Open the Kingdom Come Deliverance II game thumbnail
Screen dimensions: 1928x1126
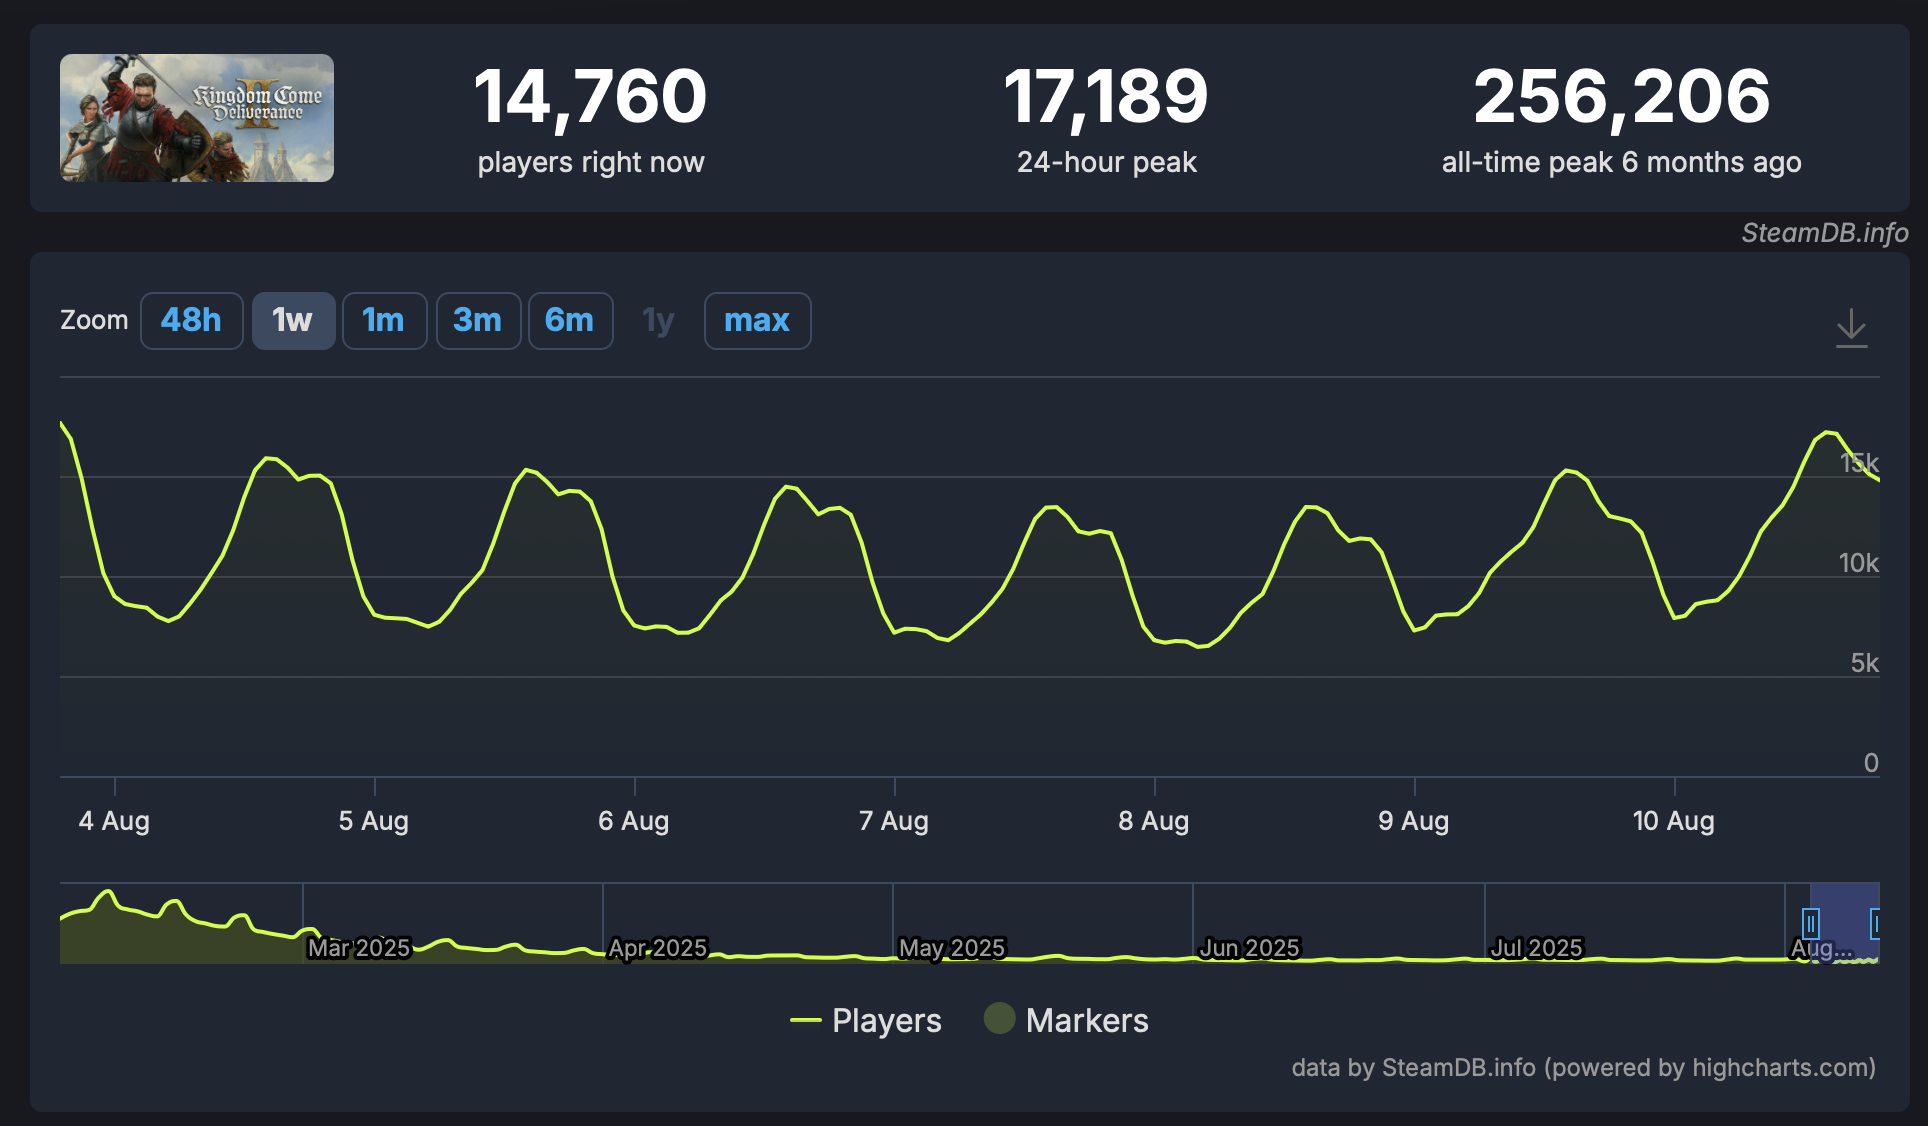(197, 118)
